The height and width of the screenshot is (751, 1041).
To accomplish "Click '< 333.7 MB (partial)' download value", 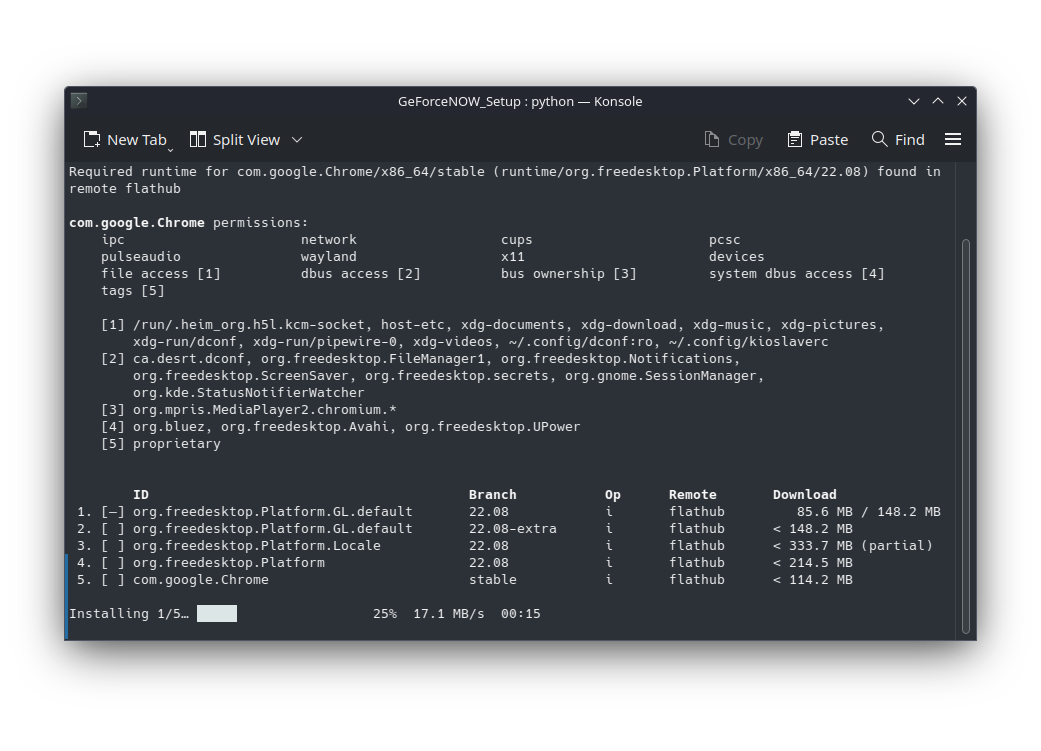I will [x=853, y=546].
